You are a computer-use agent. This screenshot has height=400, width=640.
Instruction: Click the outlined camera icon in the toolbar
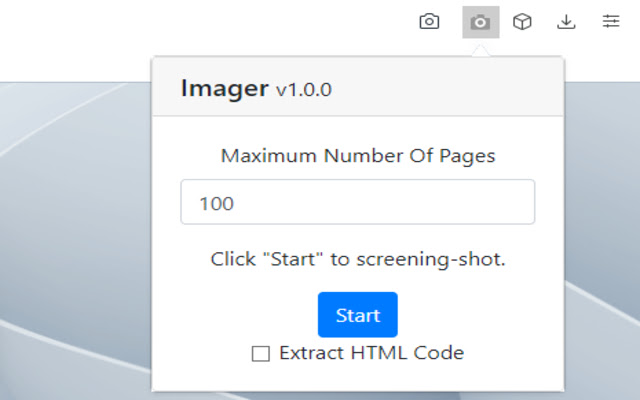pos(429,21)
